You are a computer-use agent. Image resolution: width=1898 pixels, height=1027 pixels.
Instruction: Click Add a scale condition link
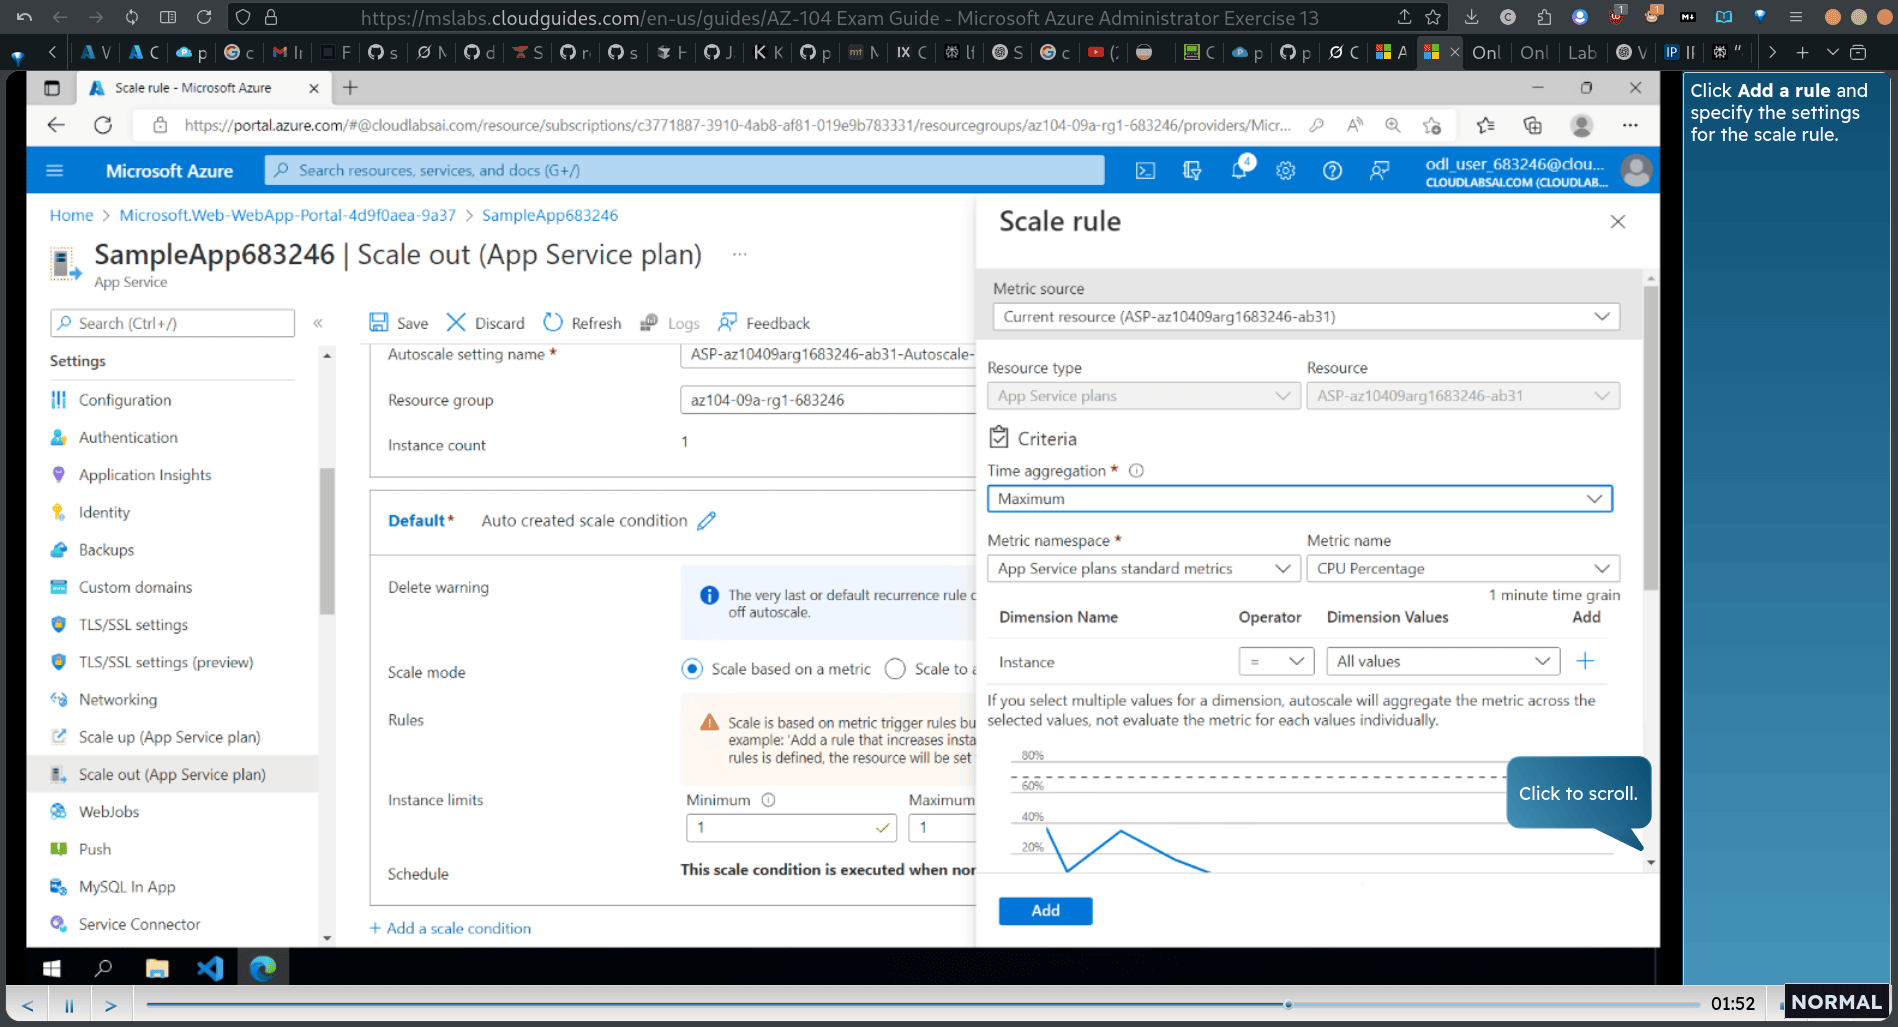click(451, 928)
